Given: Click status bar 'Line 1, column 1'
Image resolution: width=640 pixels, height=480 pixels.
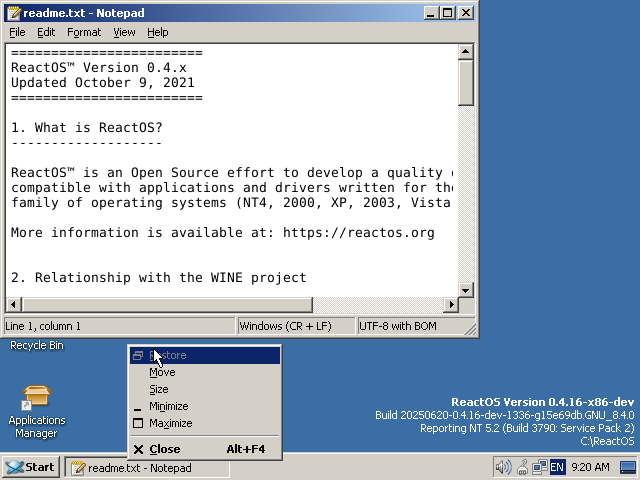Looking at the screenshot, I should point(120,326).
